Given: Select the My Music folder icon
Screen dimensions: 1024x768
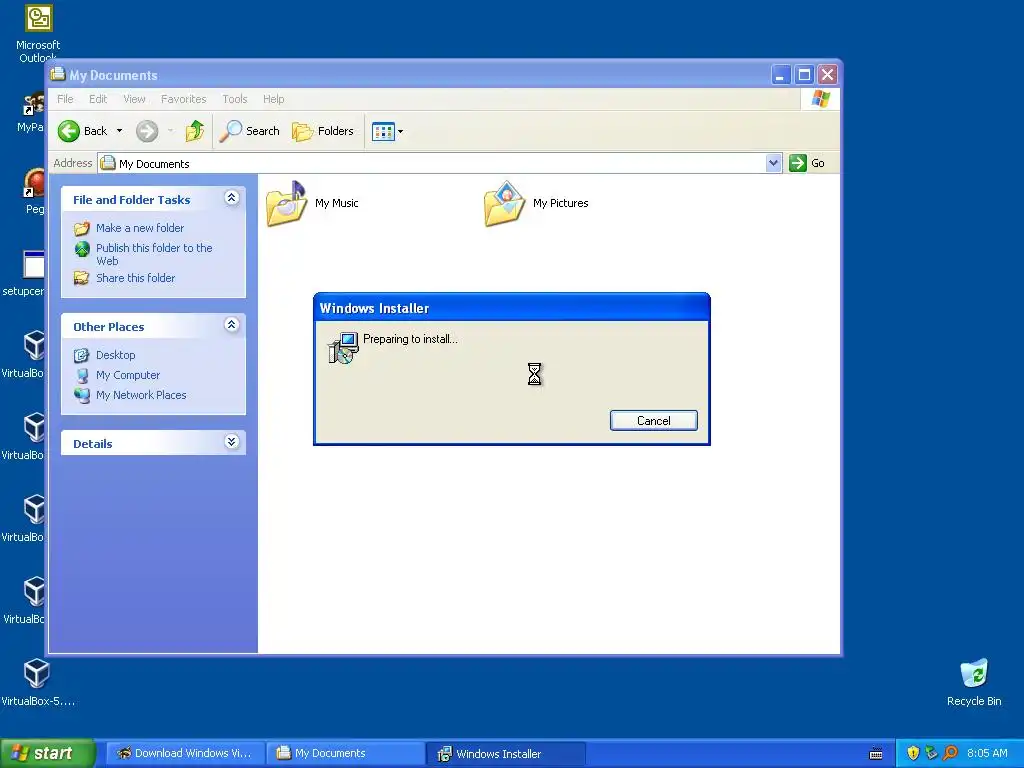Looking at the screenshot, I should pos(287,204).
